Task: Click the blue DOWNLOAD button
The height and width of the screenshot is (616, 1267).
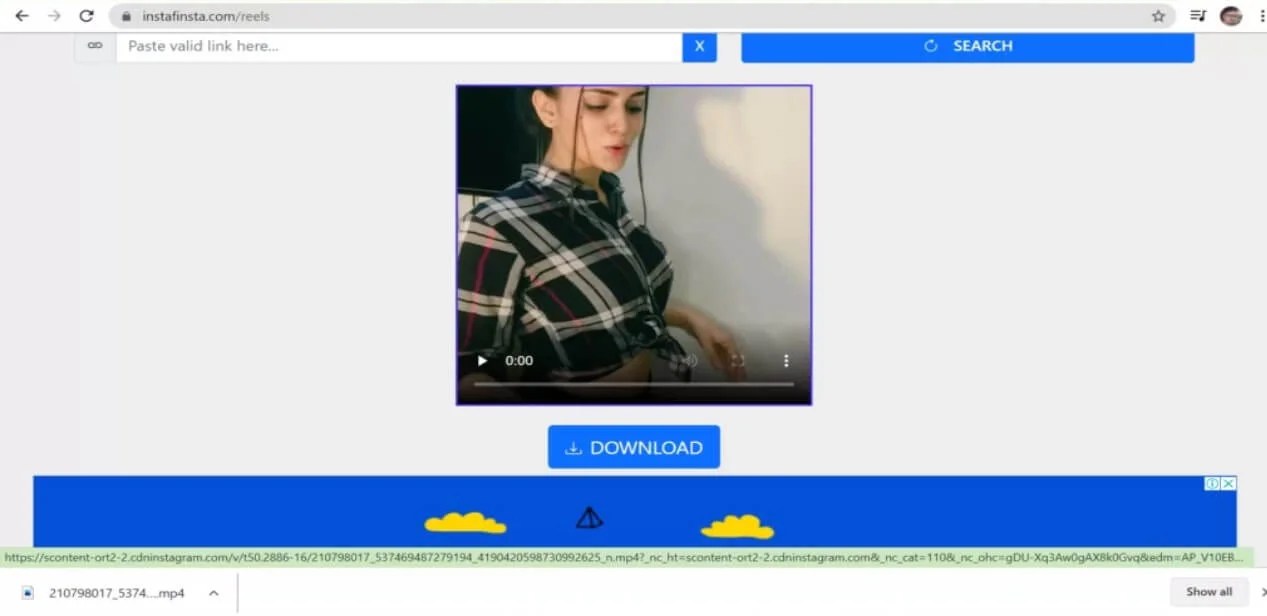Action: tap(634, 447)
